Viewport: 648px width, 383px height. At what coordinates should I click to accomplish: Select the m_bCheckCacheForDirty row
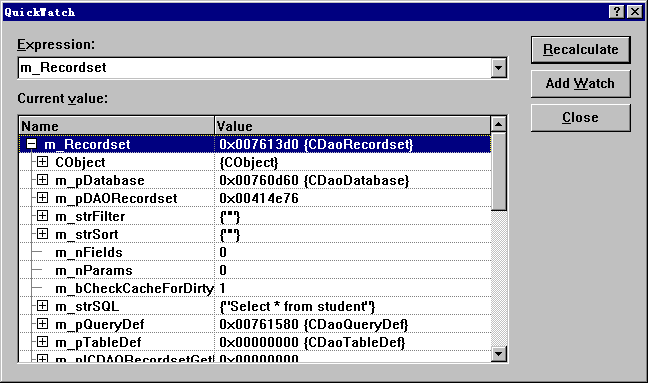pyautogui.click(x=255, y=288)
